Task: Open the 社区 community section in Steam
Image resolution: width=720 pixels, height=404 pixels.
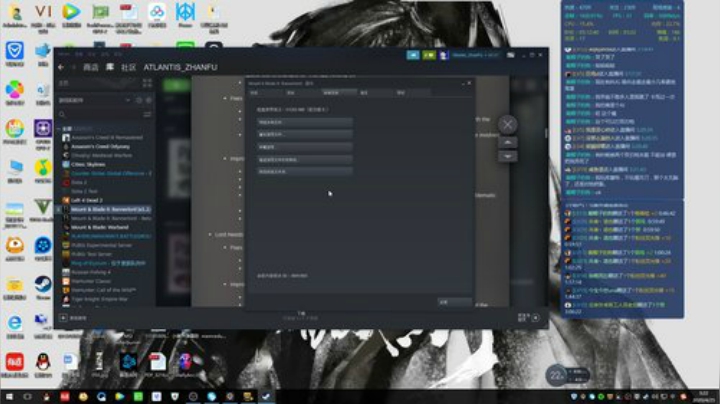Action: 129,67
